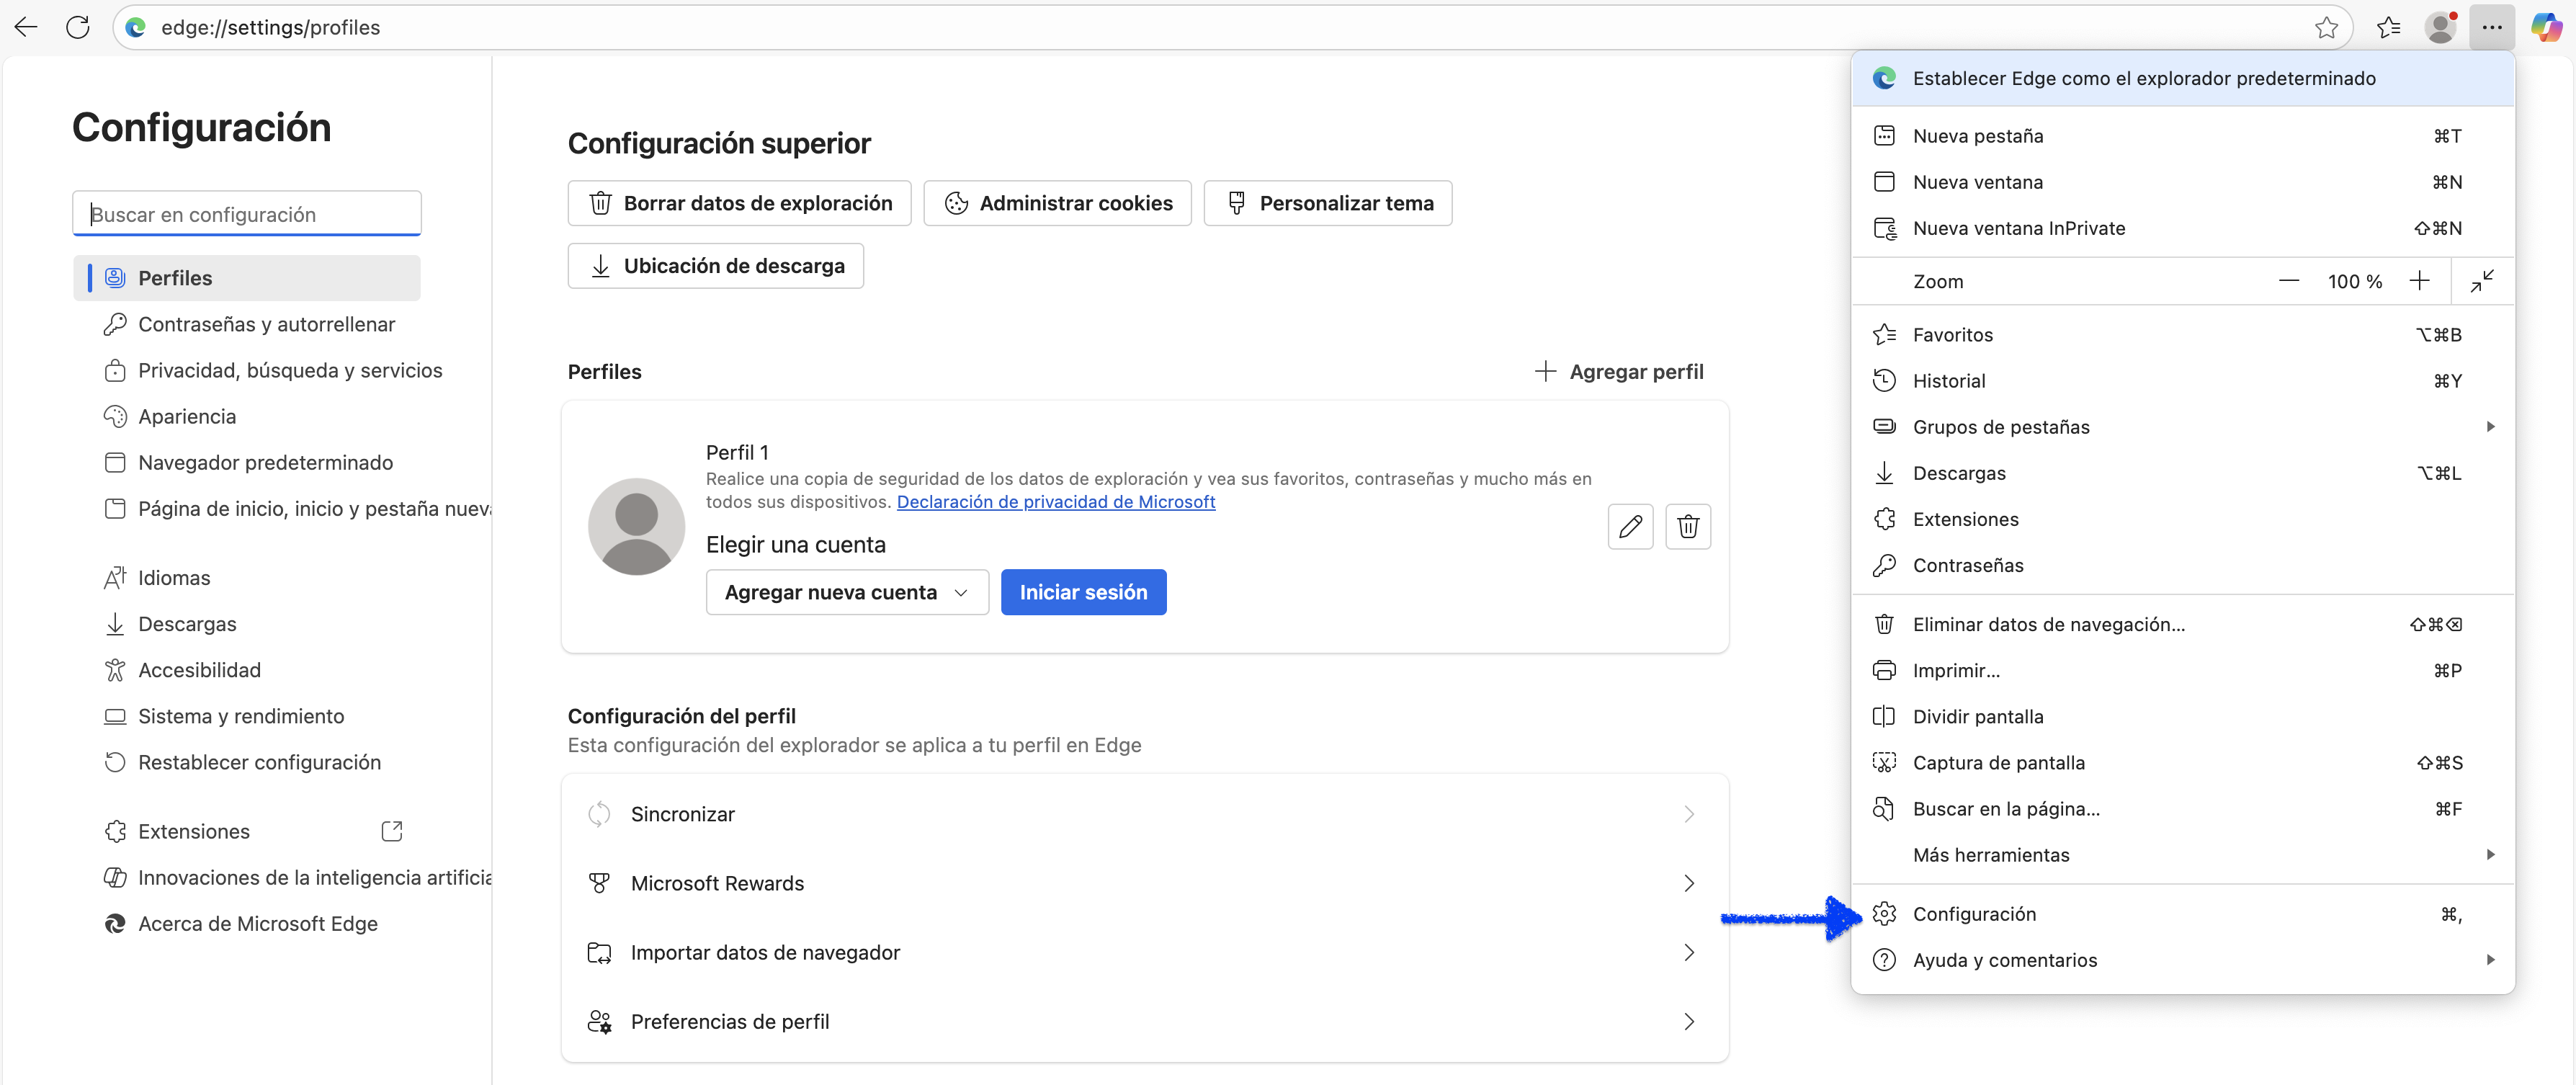This screenshot has height=1085, width=2576.
Task: Open Declaración de privacidad de Microsoft link
Action: coord(1055,502)
